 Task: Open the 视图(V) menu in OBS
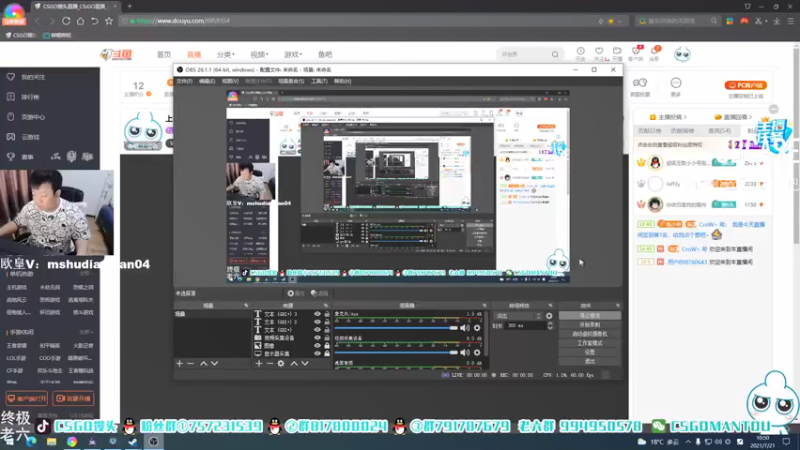230,81
